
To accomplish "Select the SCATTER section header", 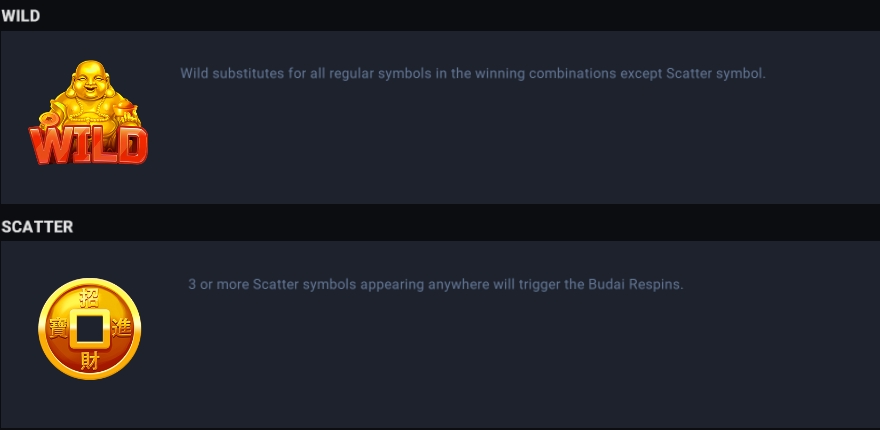I will pos(37,227).
